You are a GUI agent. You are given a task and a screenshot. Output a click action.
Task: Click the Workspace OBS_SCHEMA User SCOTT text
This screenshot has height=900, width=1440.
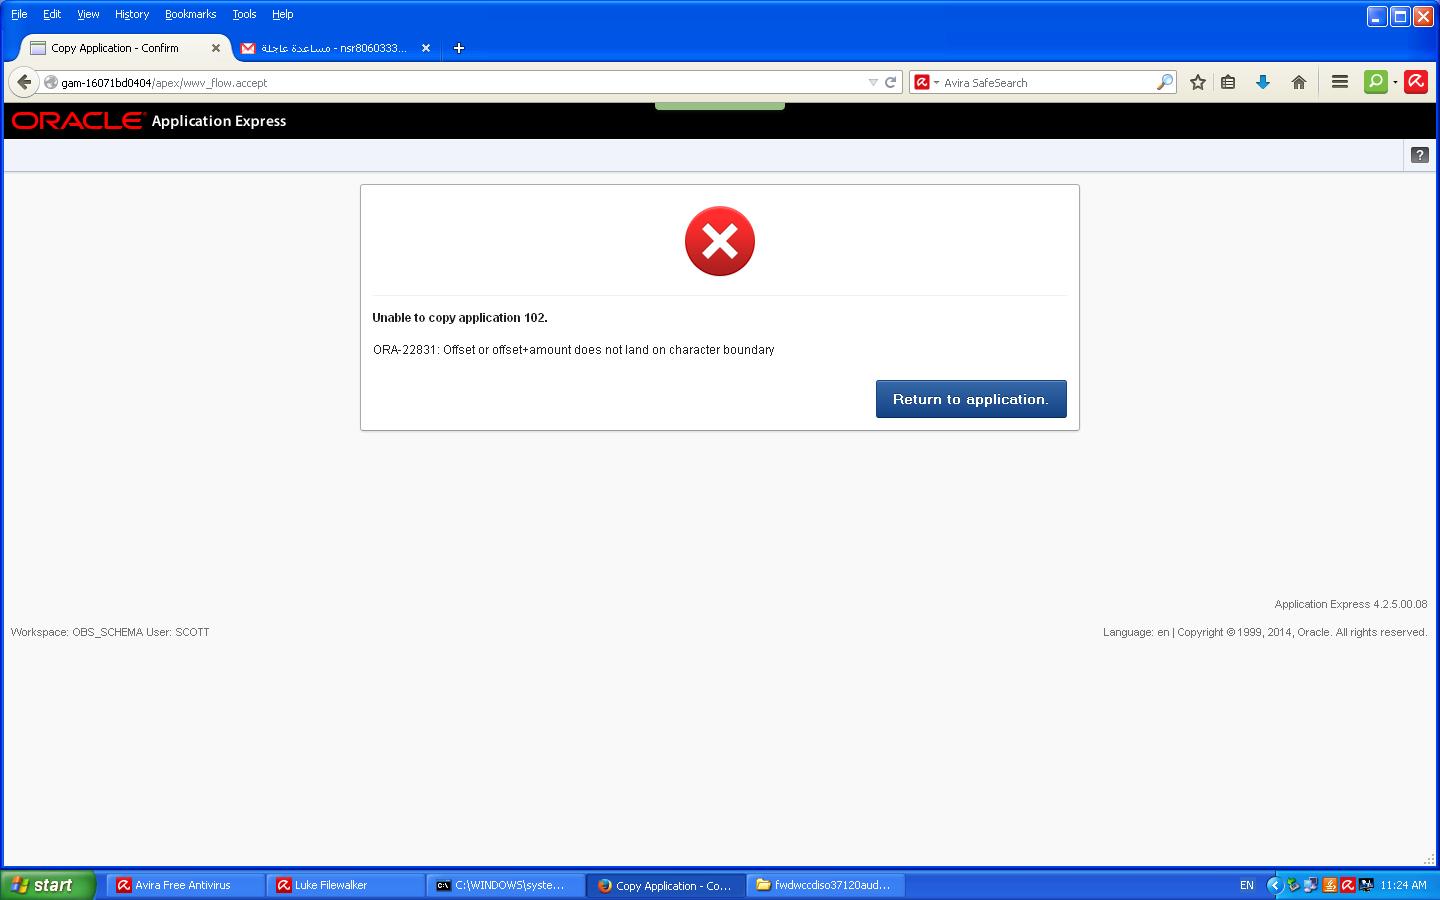pos(110,632)
